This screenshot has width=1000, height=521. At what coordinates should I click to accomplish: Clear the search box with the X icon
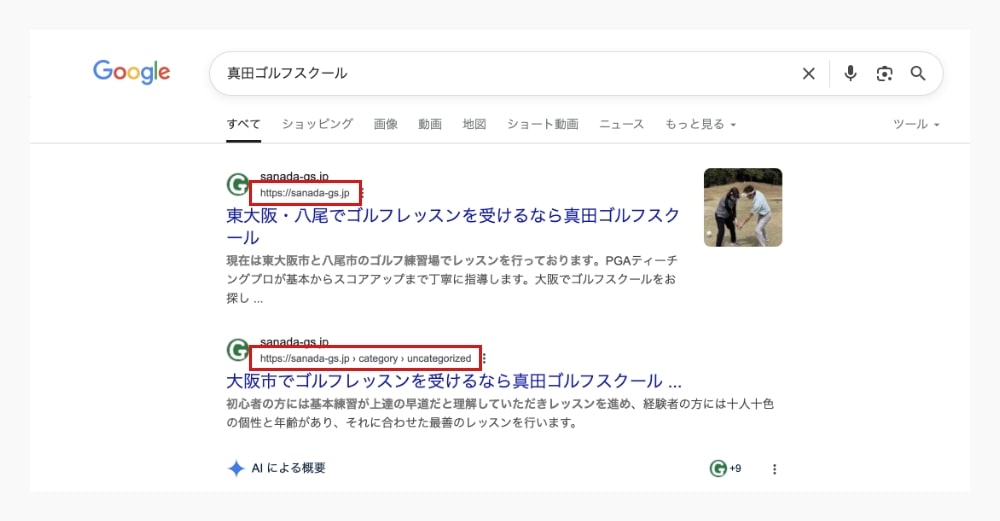point(809,73)
